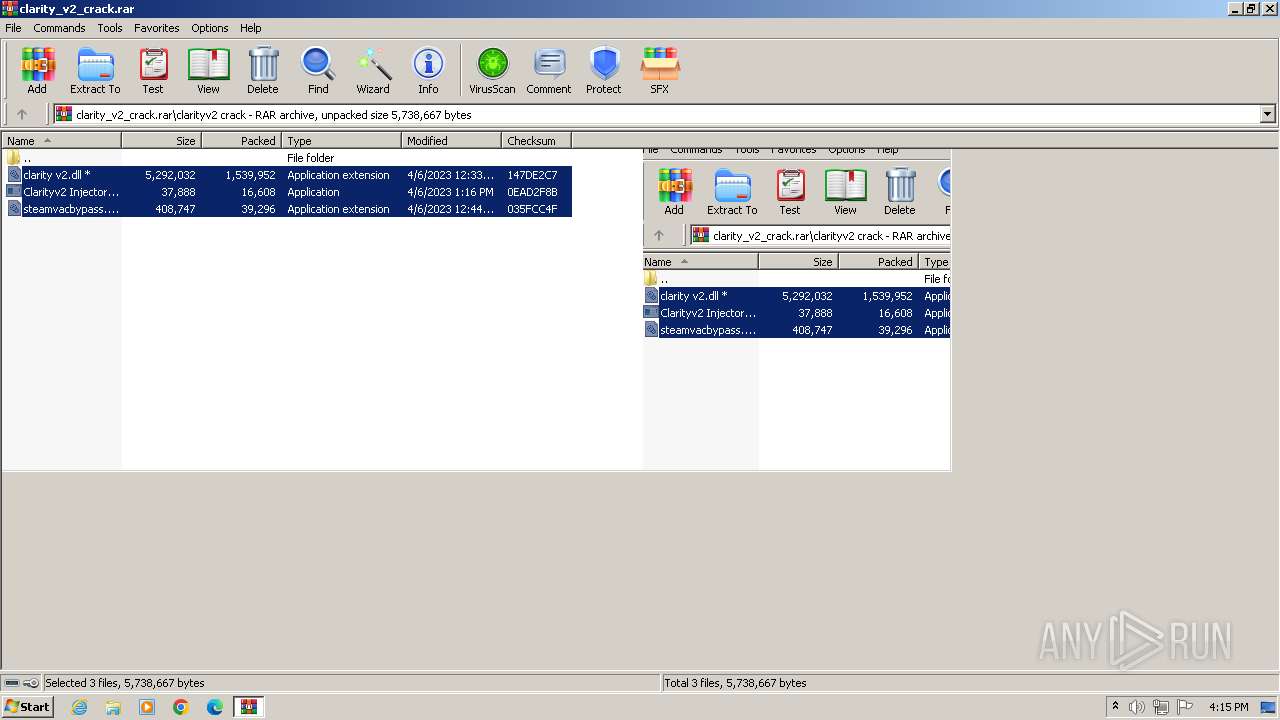Open the Tools menu
This screenshot has height=720, width=1280.
point(110,28)
